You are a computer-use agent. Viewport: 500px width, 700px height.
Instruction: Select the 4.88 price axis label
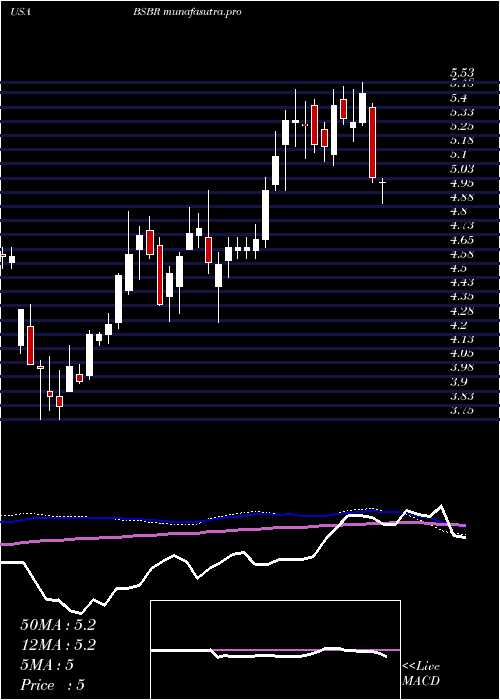click(x=462, y=198)
